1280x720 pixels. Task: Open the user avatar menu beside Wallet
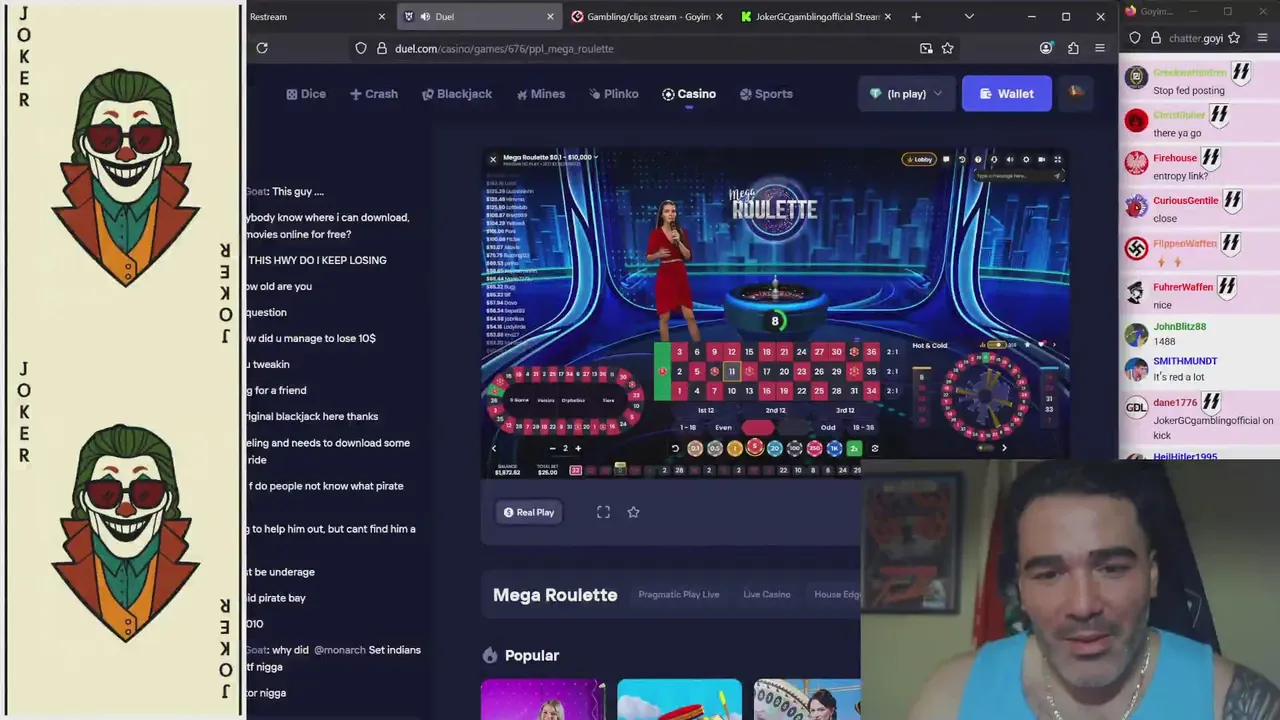[1076, 93]
